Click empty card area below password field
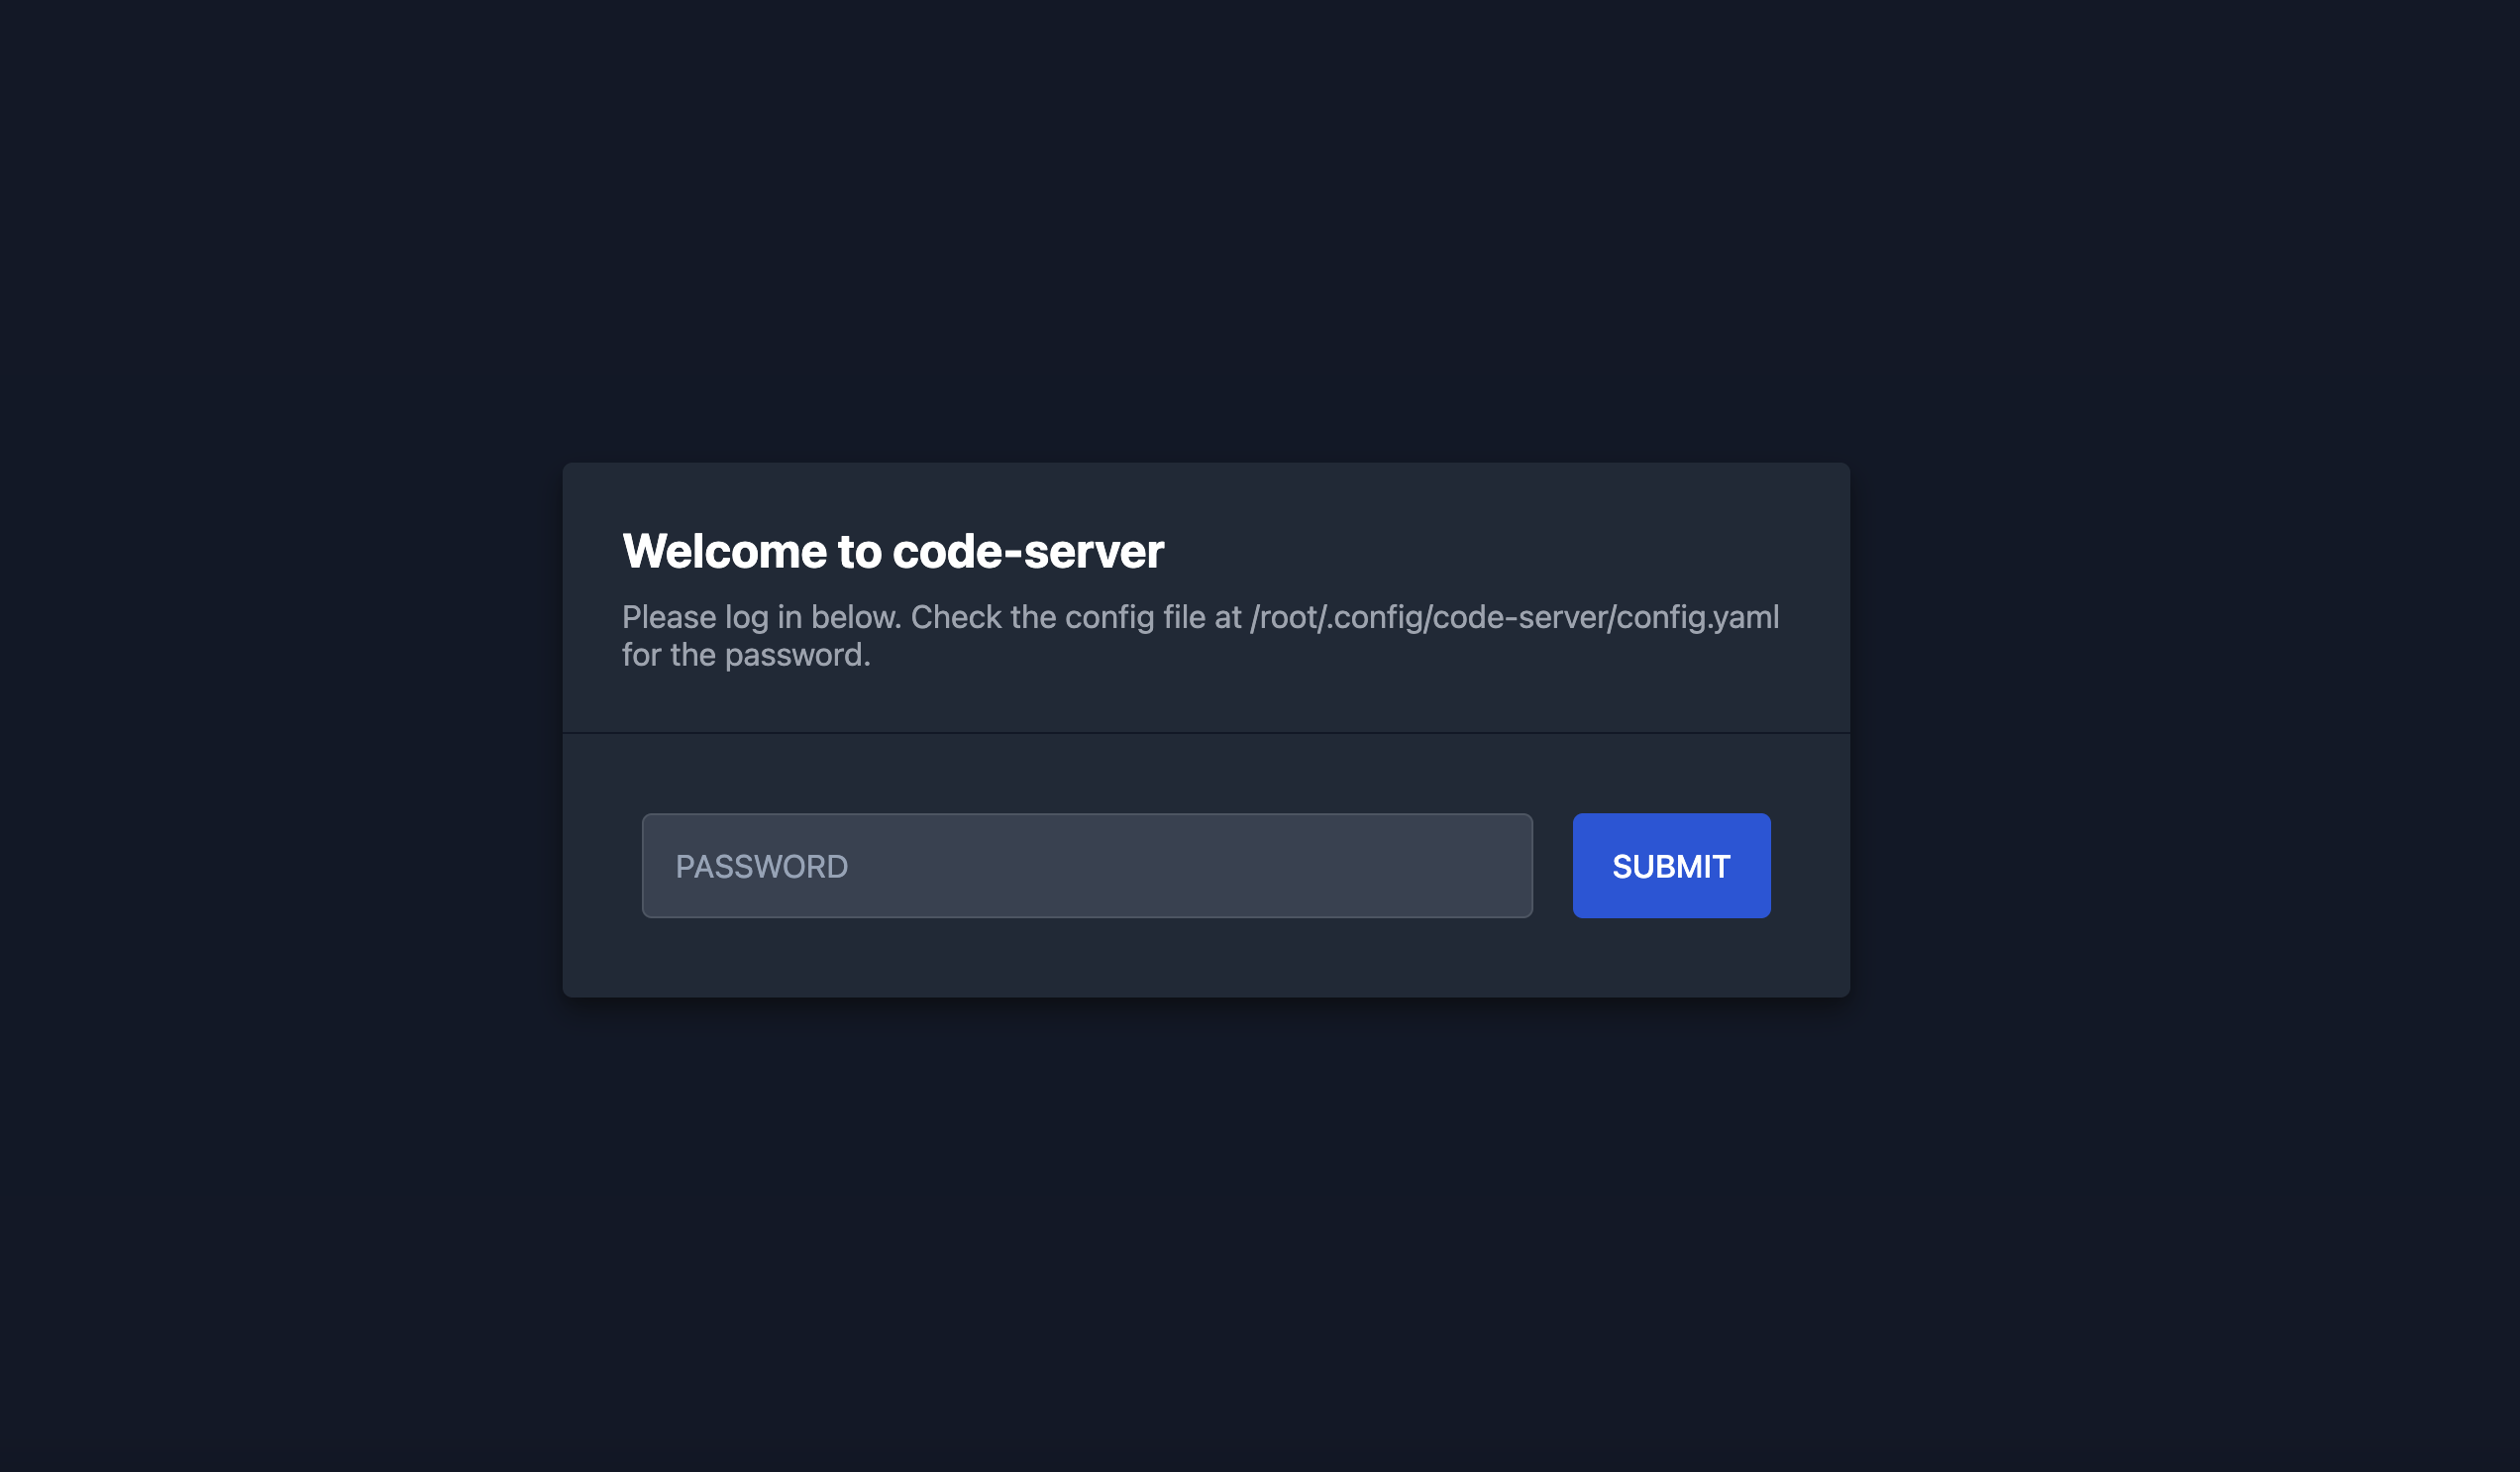This screenshot has height=1472, width=2520. (x=1087, y=958)
